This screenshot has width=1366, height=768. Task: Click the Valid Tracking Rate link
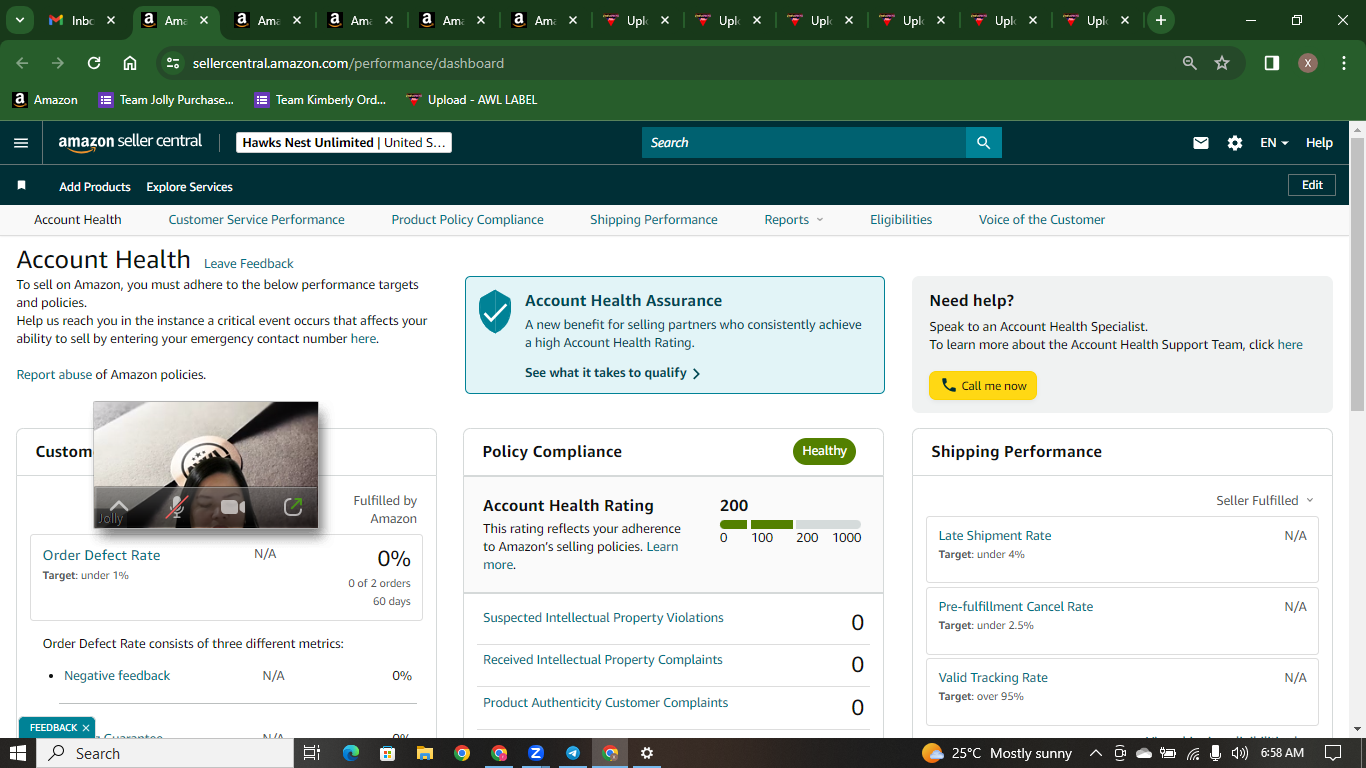coord(993,678)
